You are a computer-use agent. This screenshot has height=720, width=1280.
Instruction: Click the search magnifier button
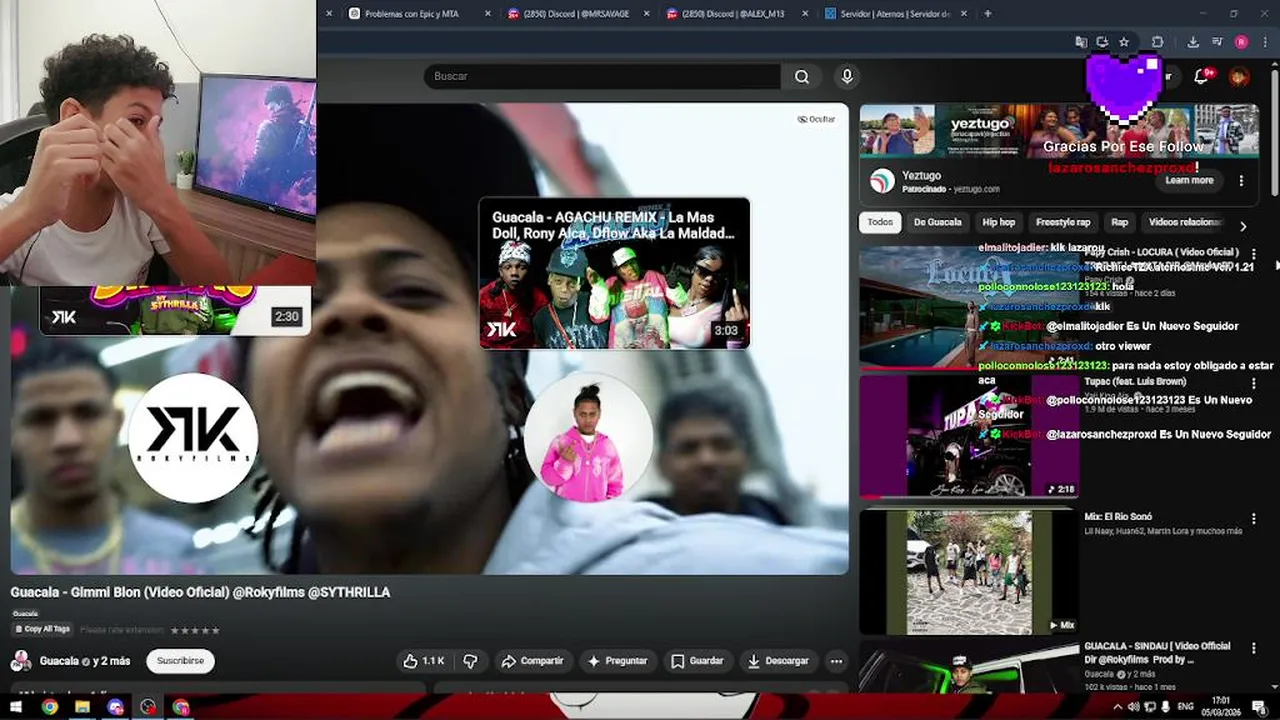click(x=802, y=76)
